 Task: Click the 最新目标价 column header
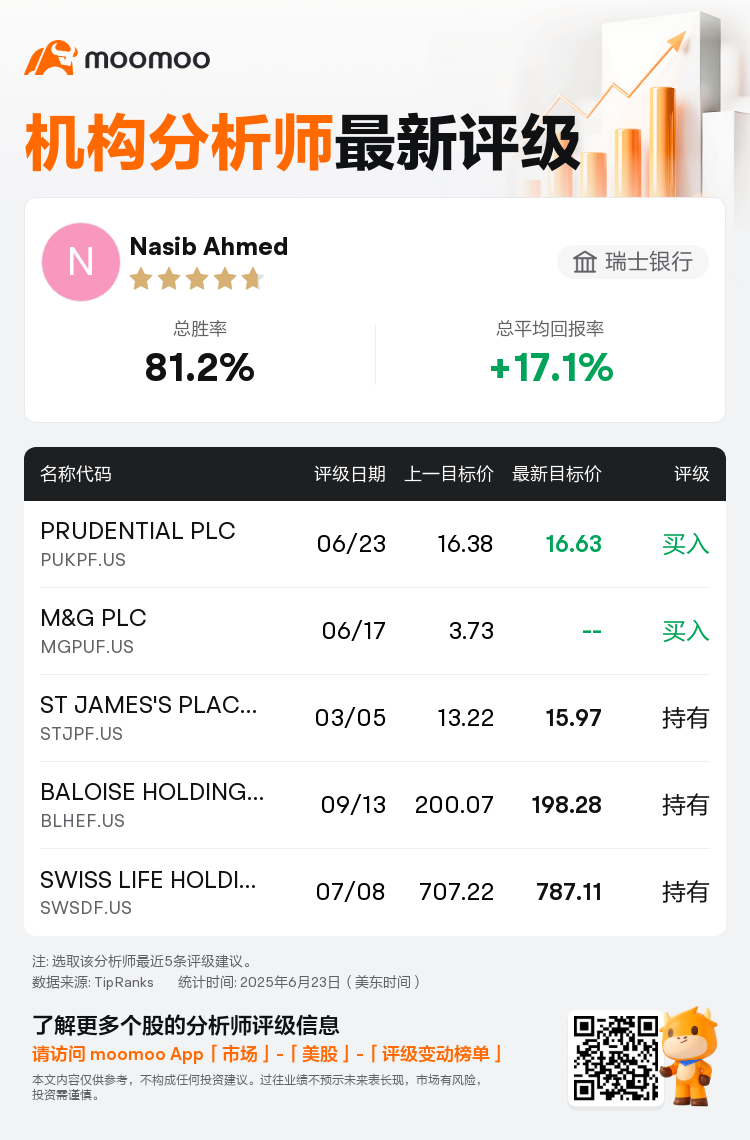(557, 474)
